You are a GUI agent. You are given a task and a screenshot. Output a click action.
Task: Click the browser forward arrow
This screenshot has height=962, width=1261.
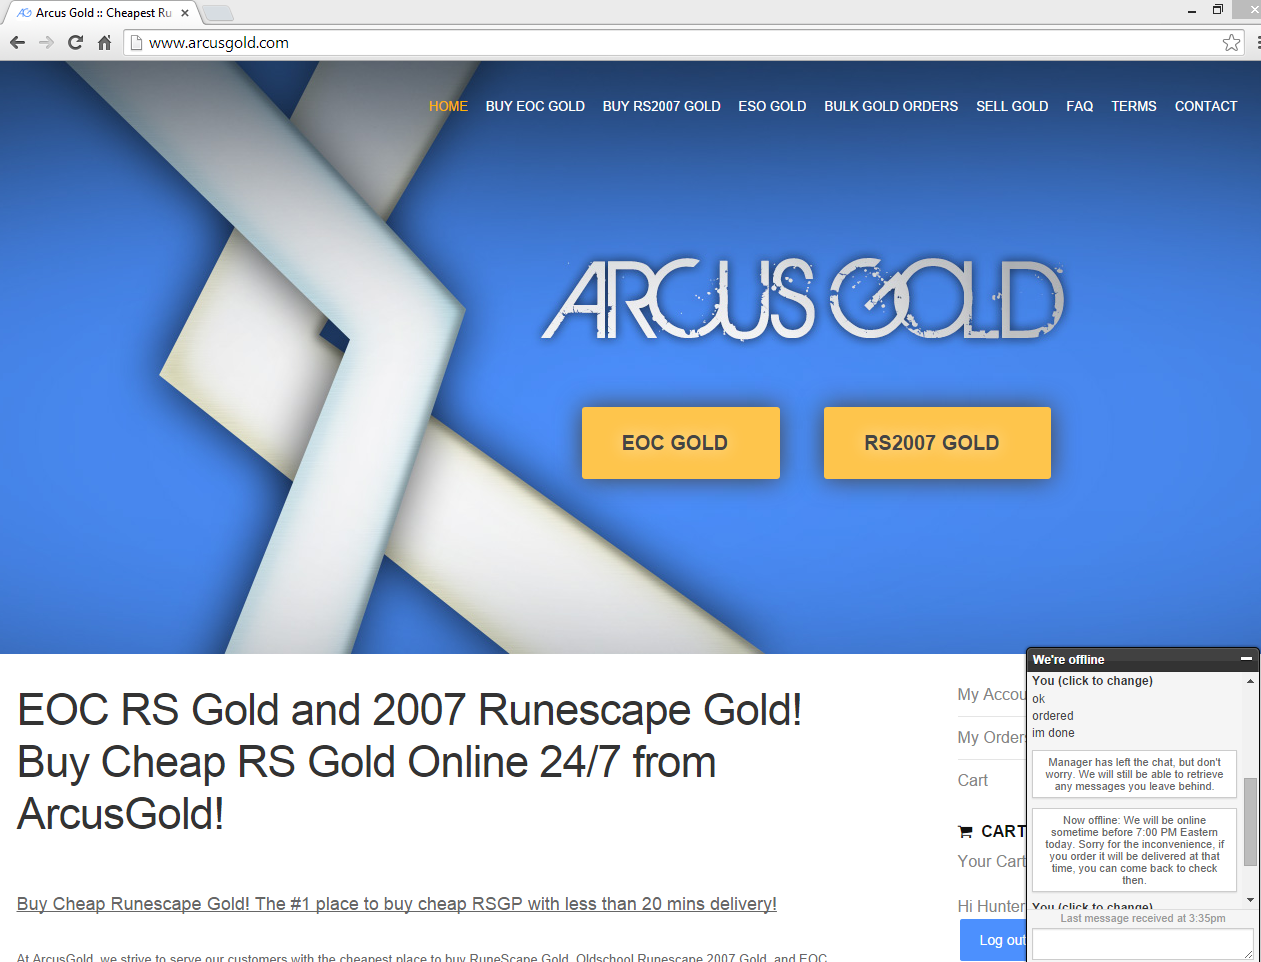coord(46,42)
